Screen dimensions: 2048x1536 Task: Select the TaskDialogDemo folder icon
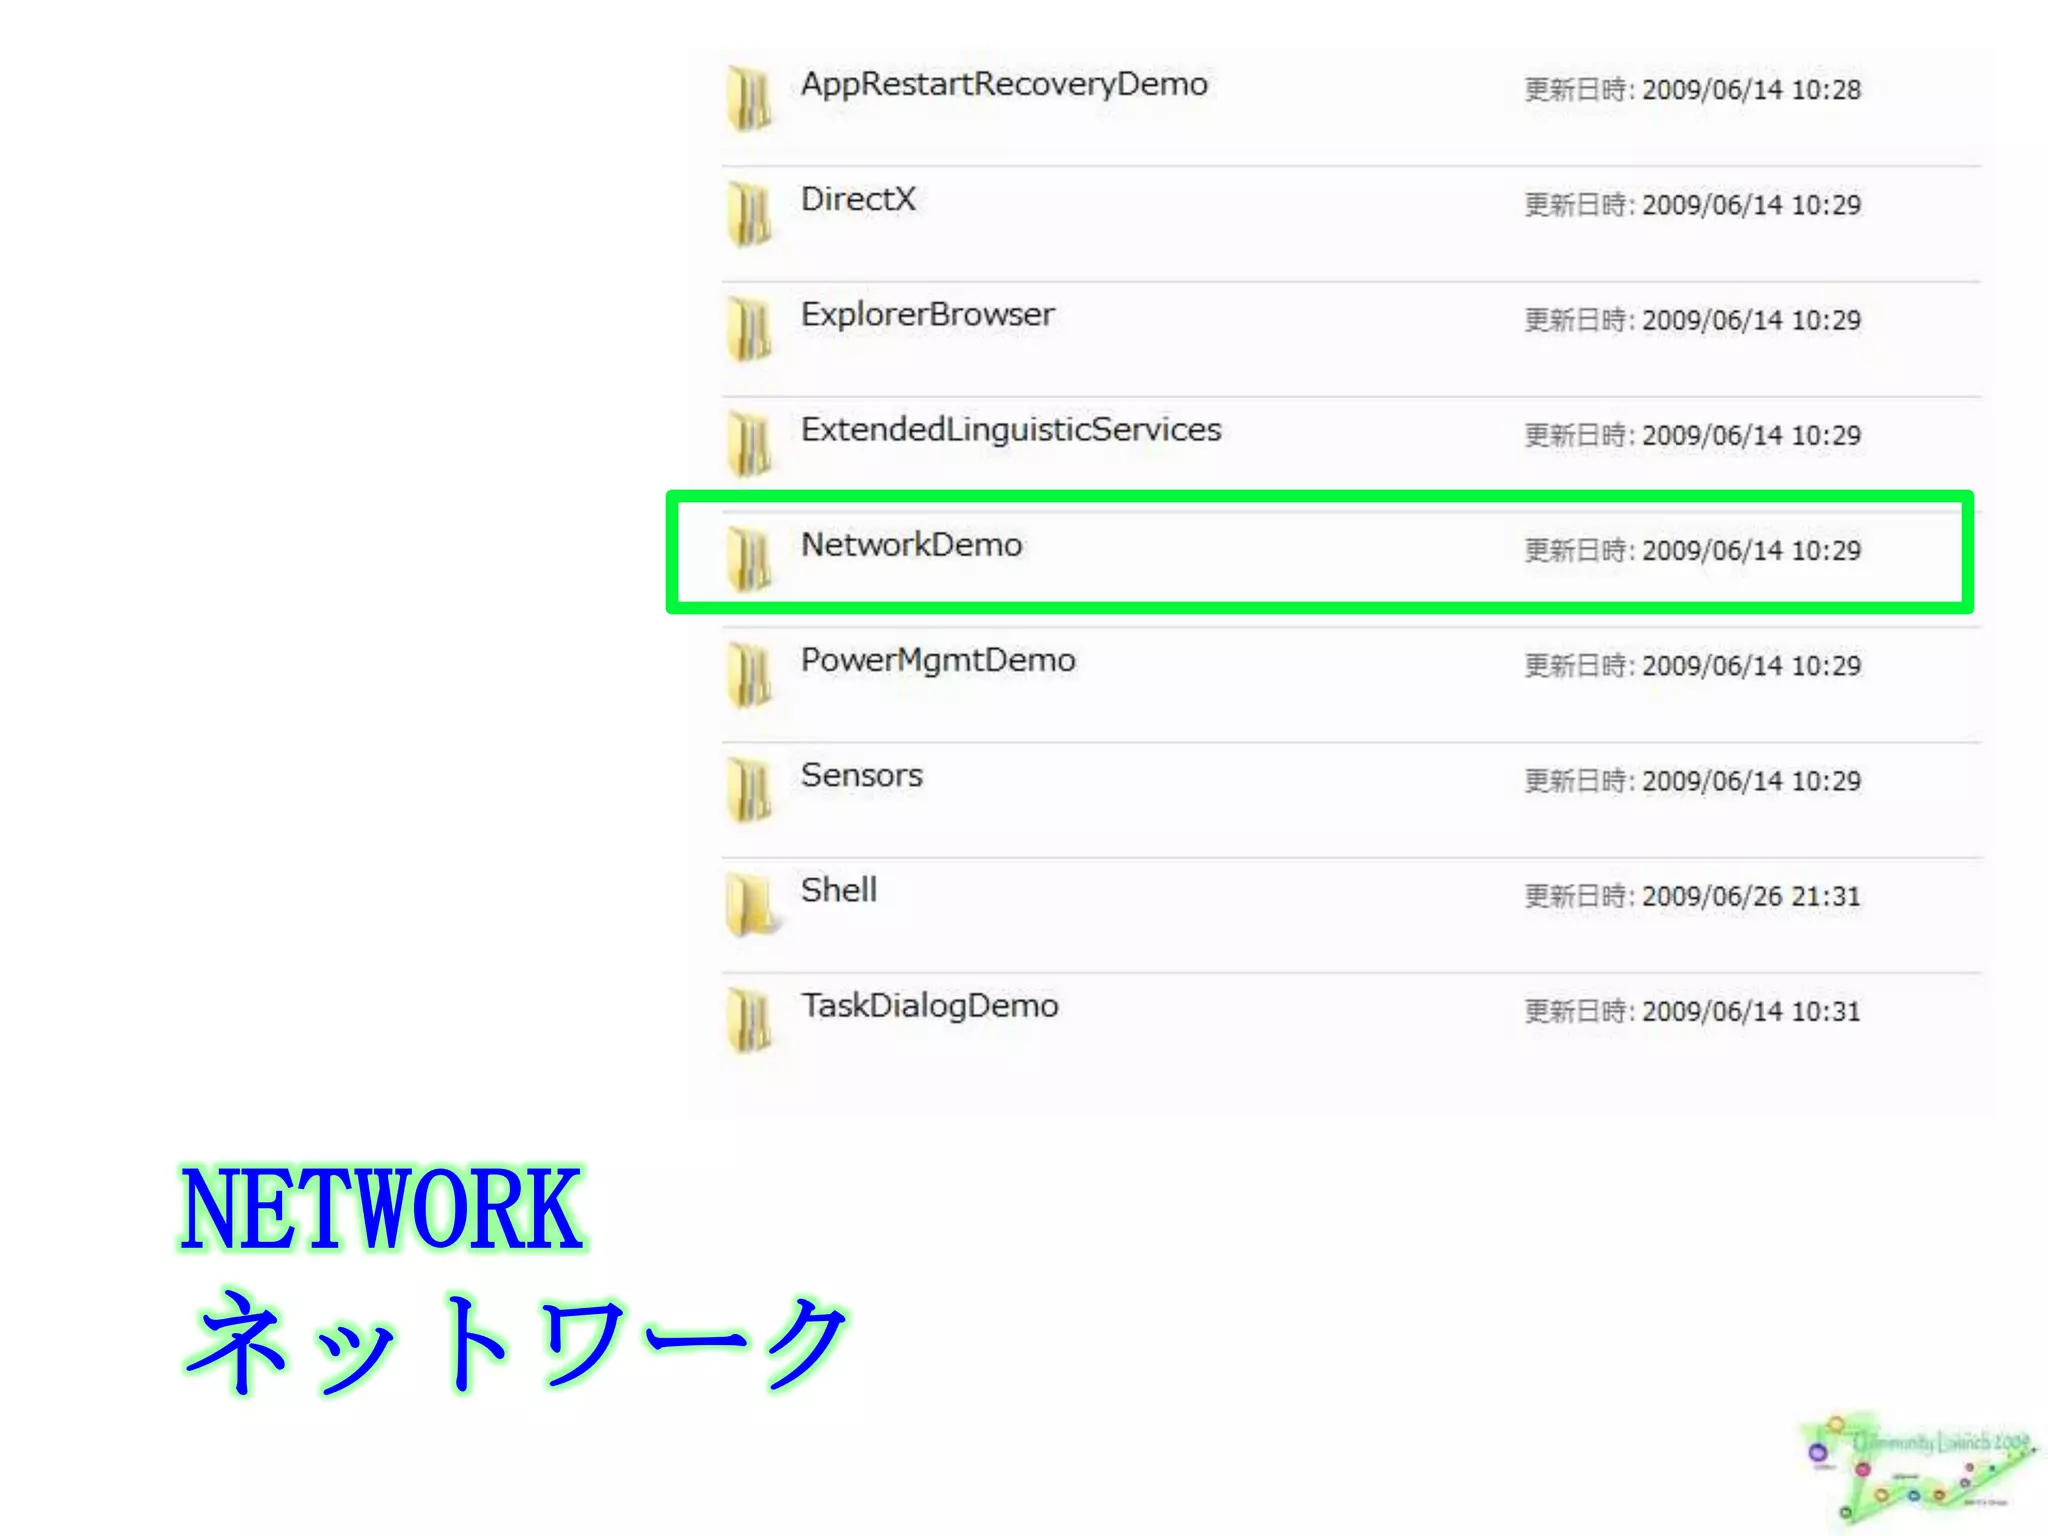click(749, 1019)
